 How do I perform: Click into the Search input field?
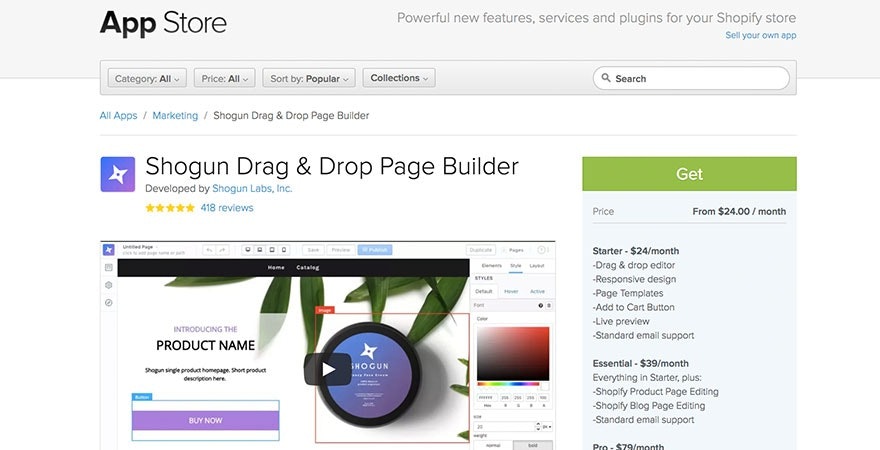[x=700, y=78]
